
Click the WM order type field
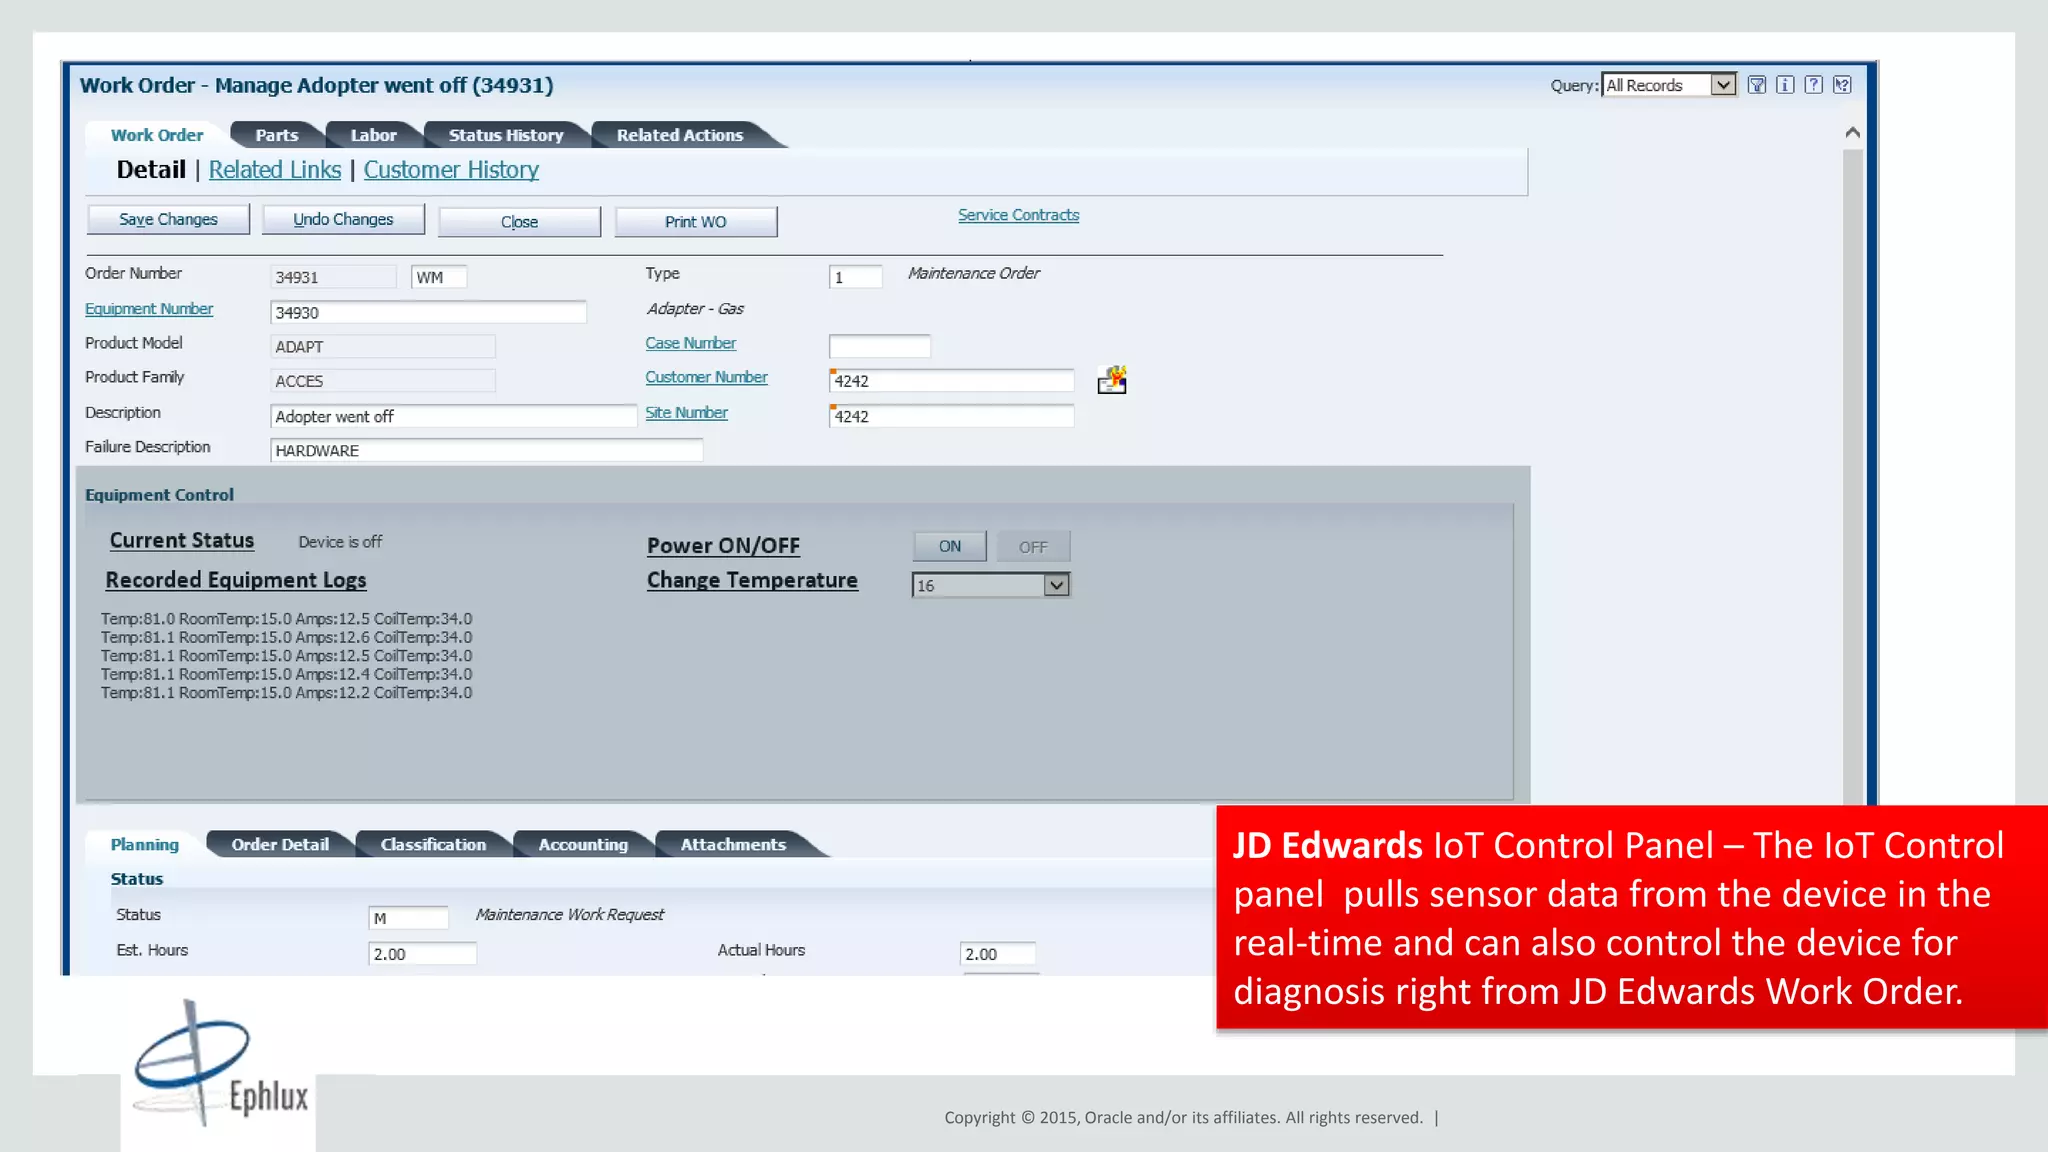point(439,277)
